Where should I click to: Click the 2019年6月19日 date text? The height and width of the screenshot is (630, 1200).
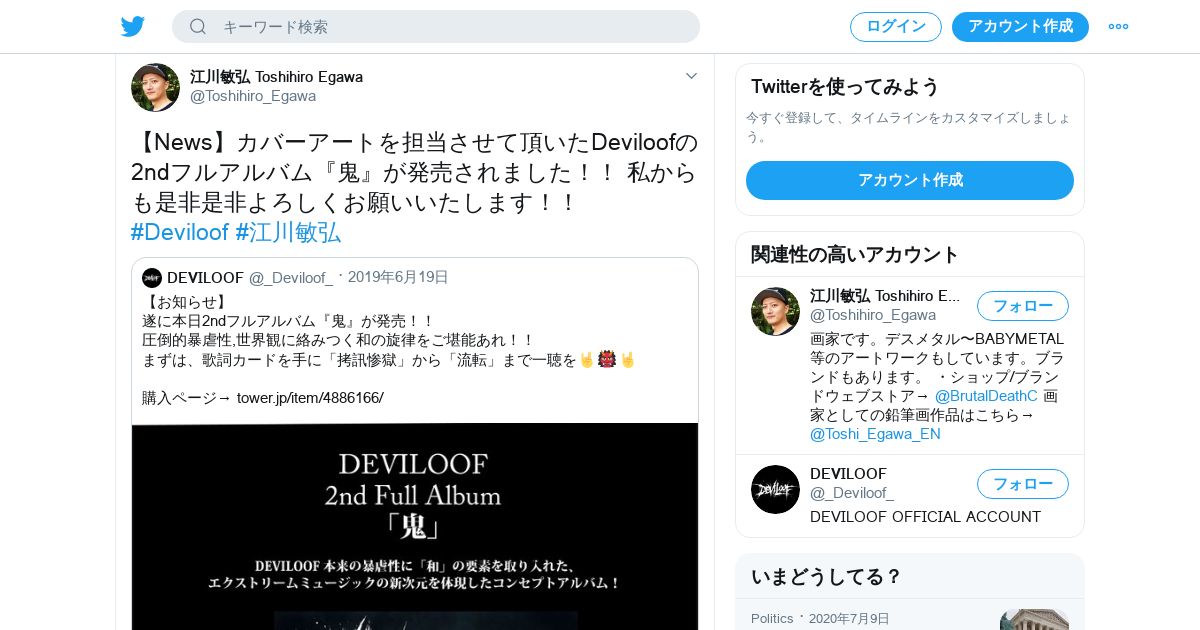(398, 277)
